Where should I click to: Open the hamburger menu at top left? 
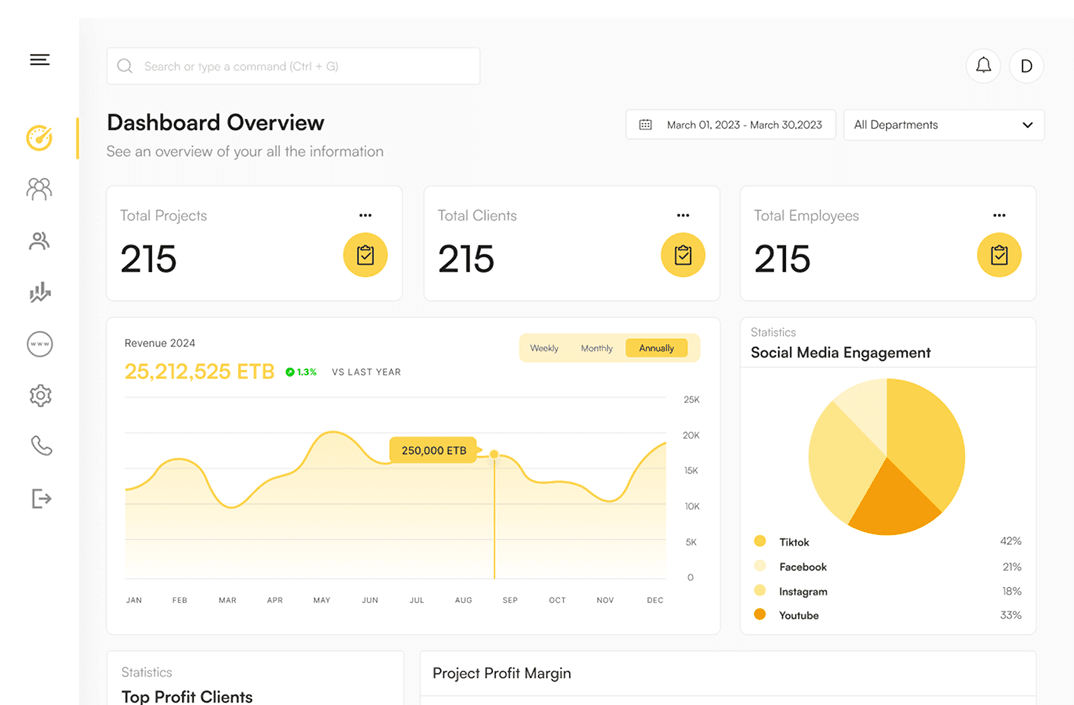39,59
